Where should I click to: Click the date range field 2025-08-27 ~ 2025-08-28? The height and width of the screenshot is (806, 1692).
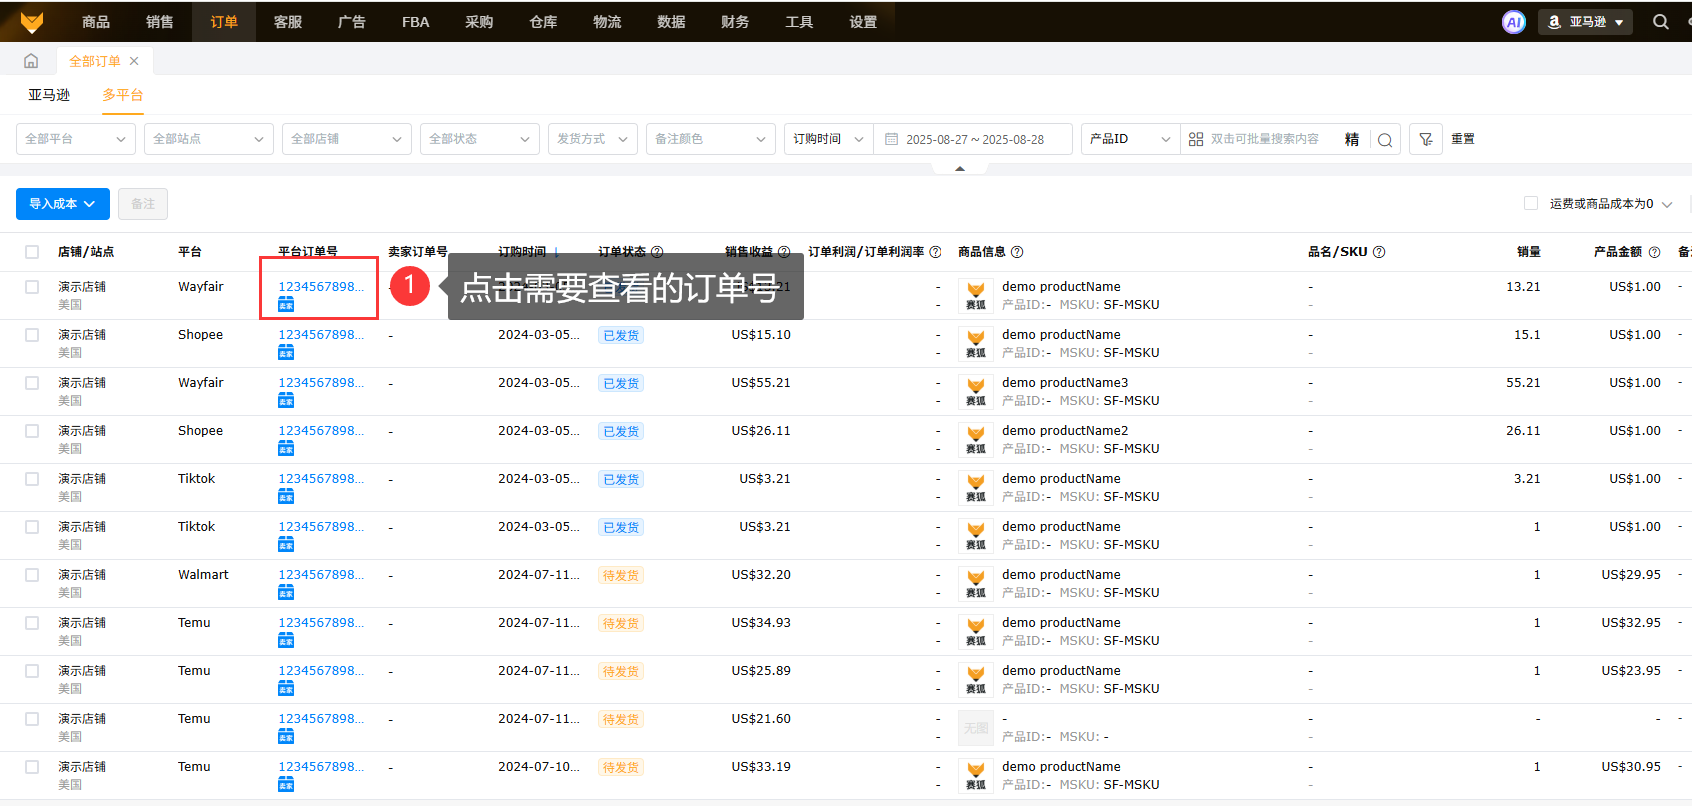(x=974, y=140)
